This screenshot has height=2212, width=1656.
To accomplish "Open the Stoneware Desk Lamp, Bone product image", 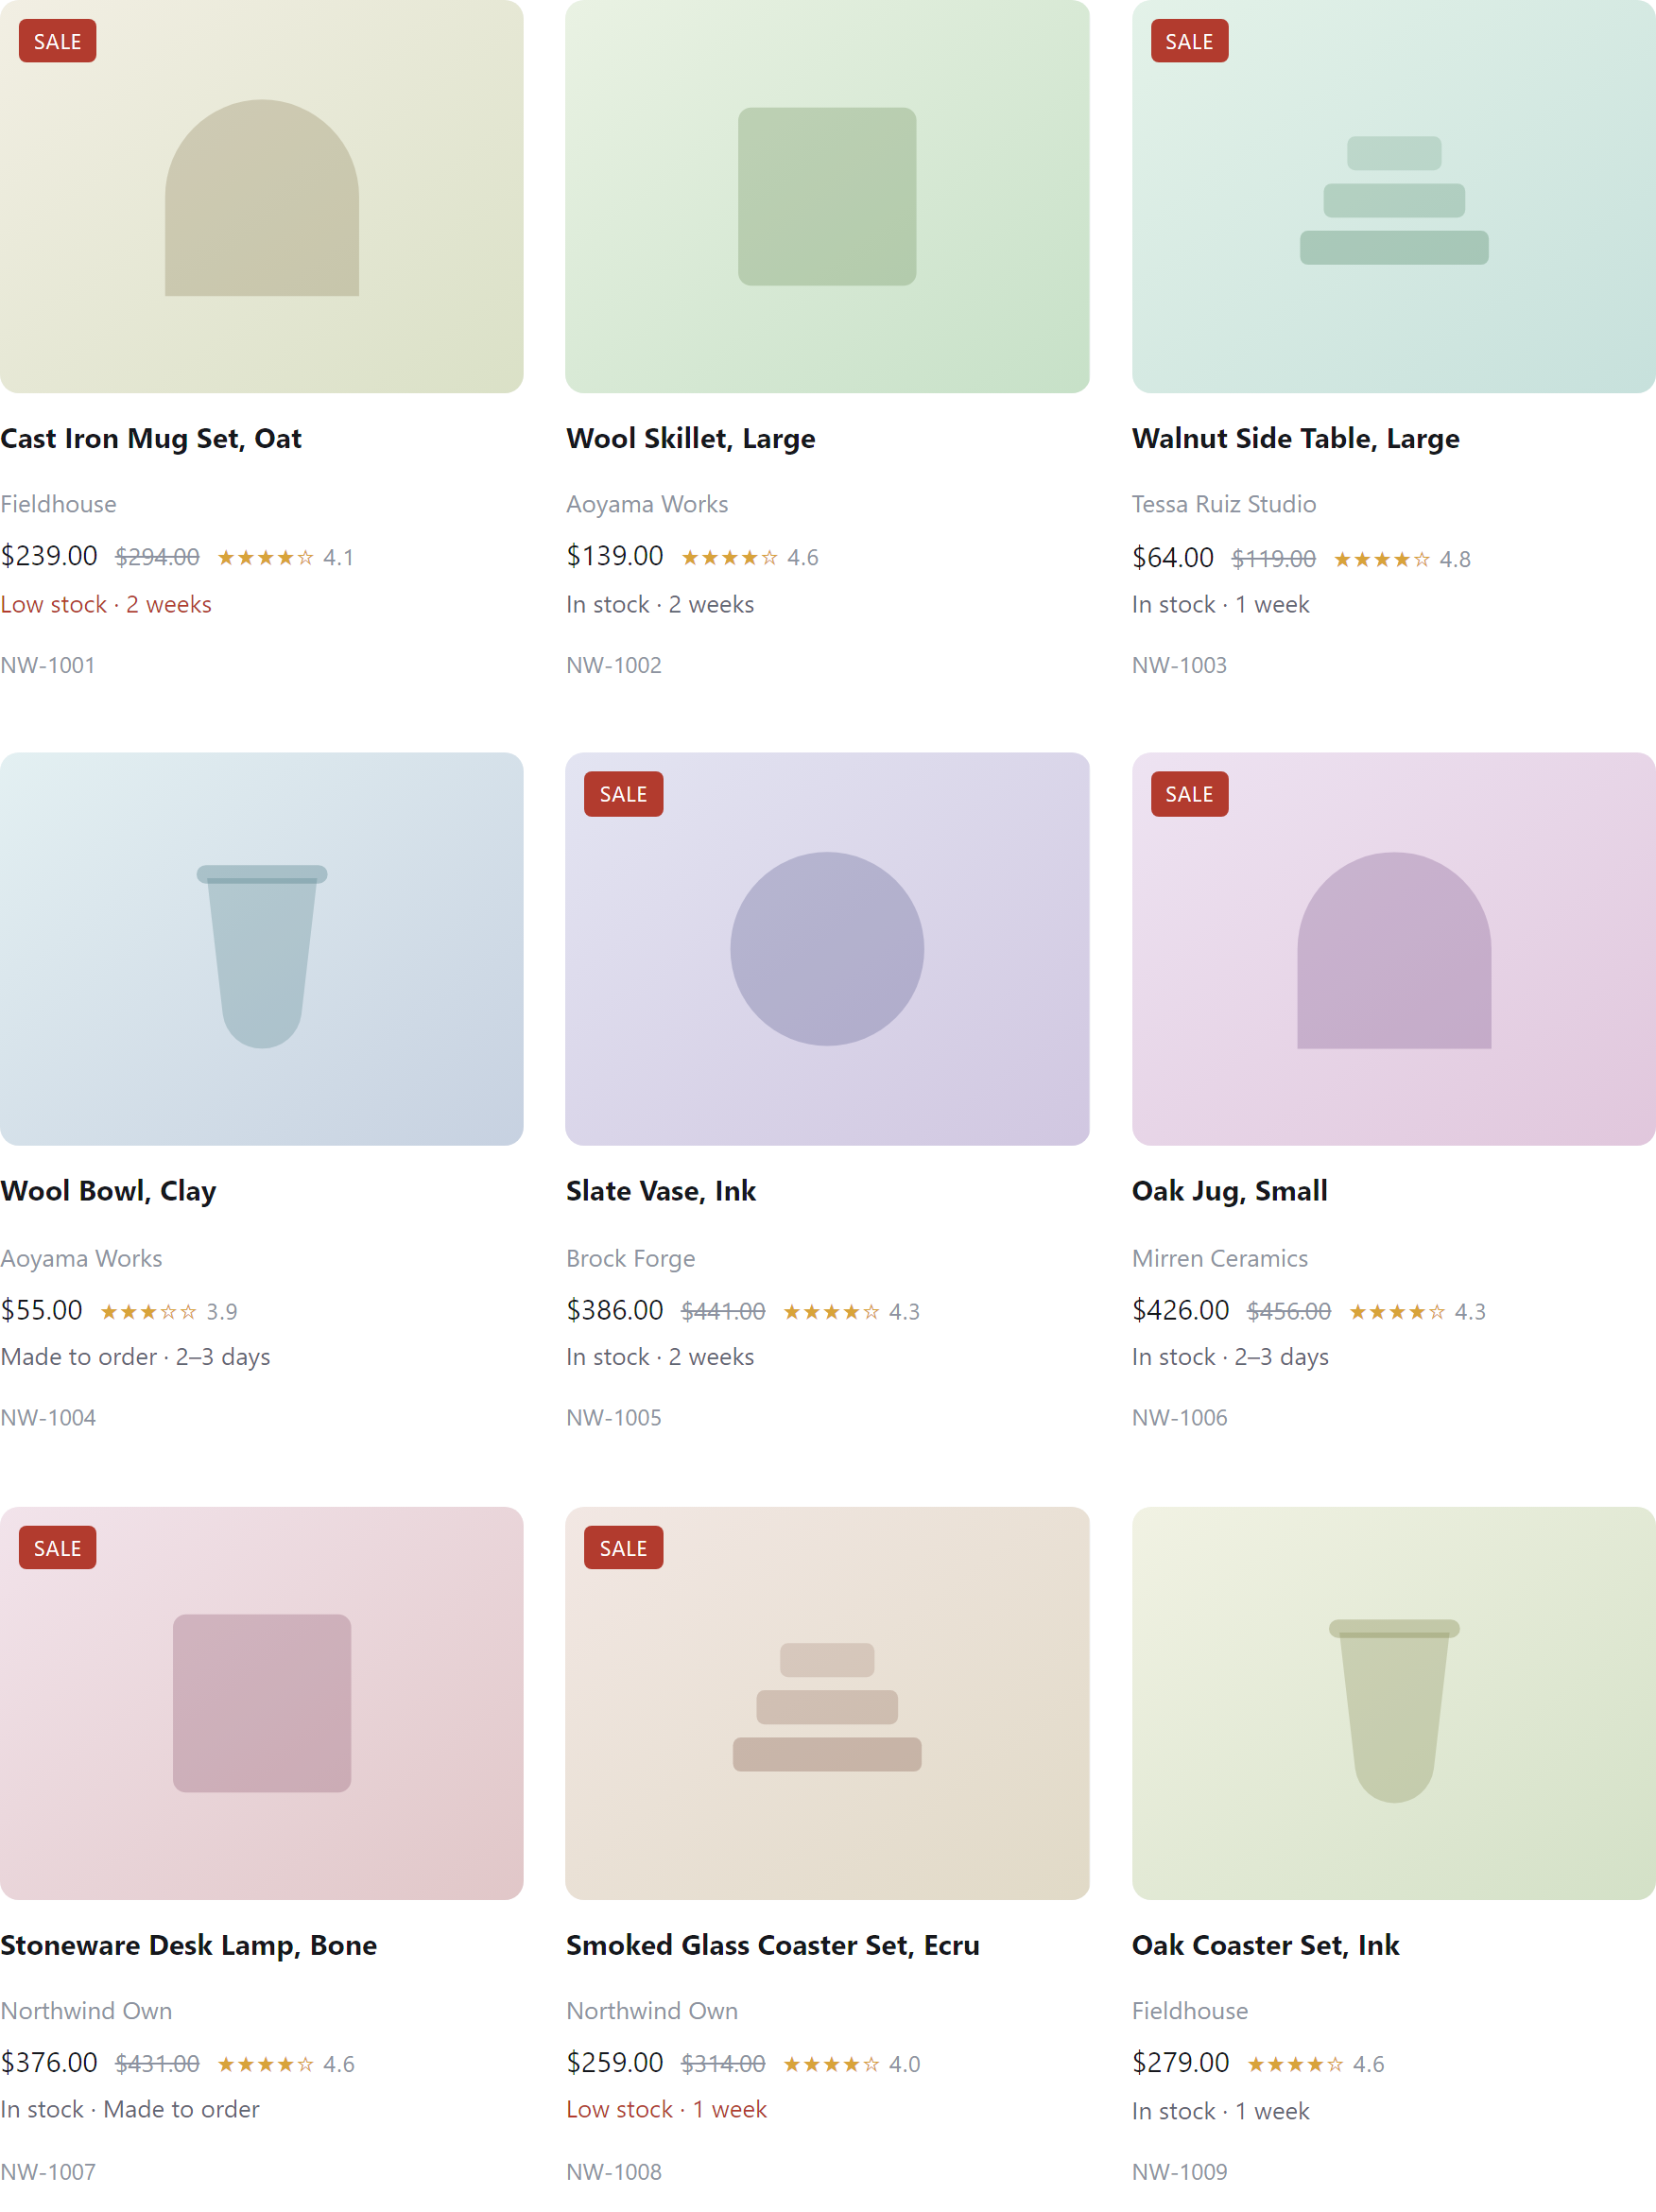I will coord(262,1703).
